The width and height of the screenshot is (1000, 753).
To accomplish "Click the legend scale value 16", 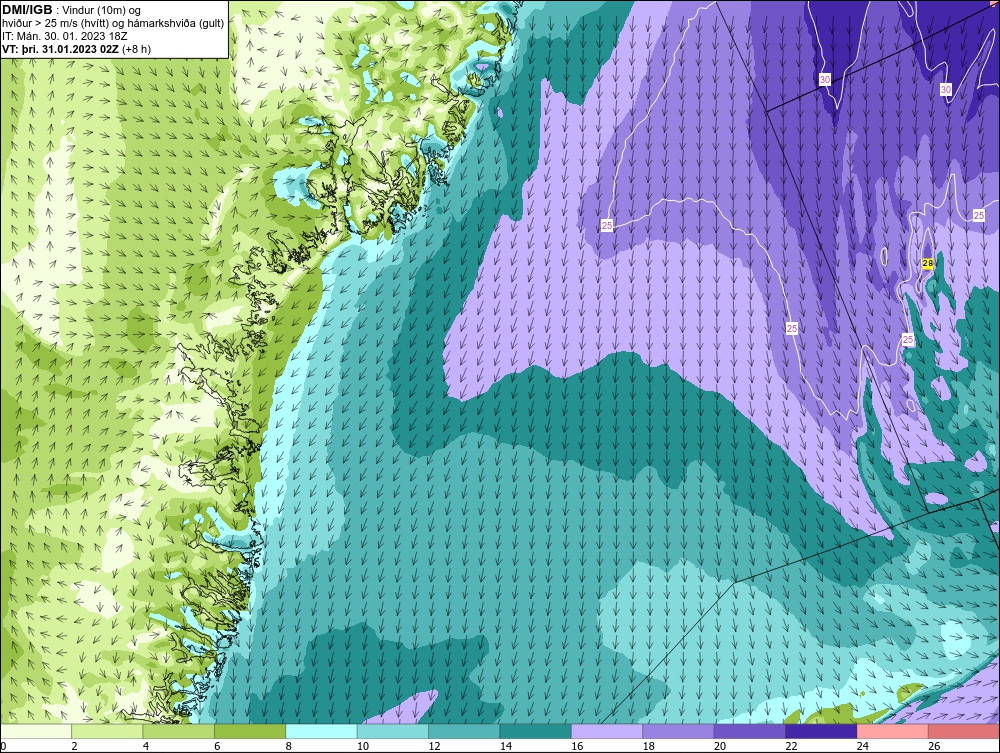I will (x=577, y=746).
